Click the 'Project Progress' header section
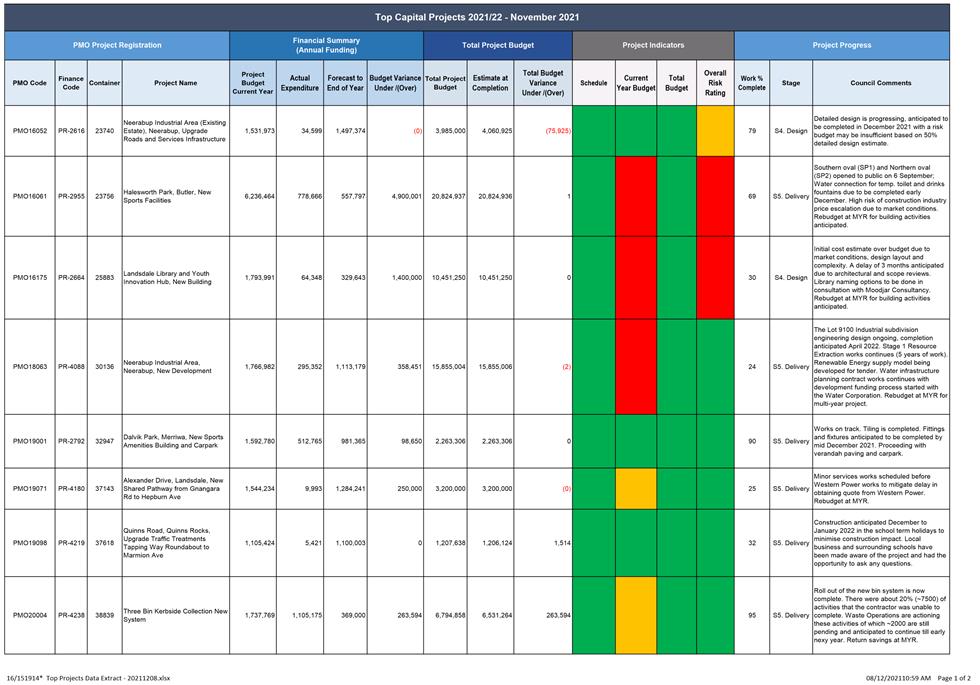The width and height of the screenshot is (980, 685). tap(841, 45)
